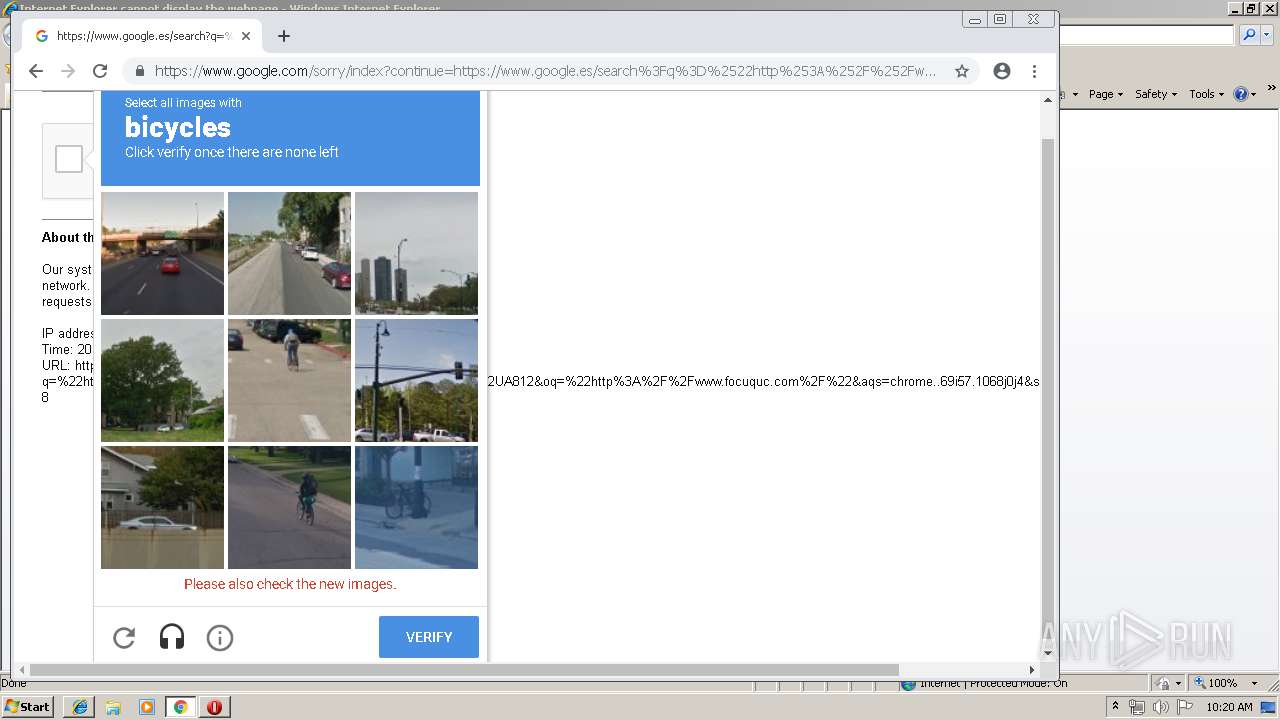
Task: Bookmark this page with the star
Action: 962,71
